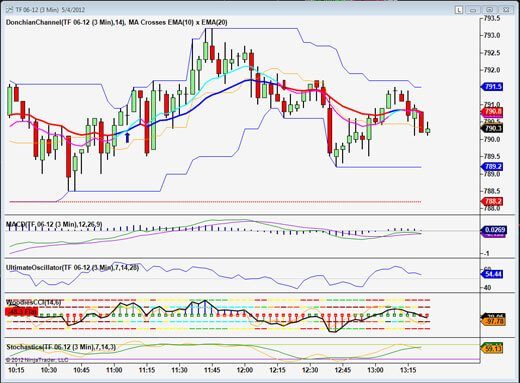Image resolution: width=520 pixels, height=383 pixels.
Task: Click the NinjaTrader copyright notice
Action: (x=37, y=360)
